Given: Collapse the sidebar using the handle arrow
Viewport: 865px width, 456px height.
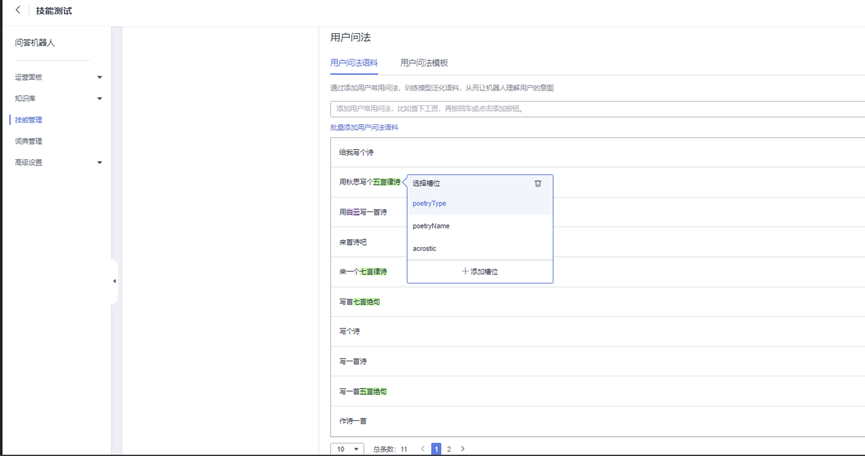Looking at the screenshot, I should (x=114, y=281).
